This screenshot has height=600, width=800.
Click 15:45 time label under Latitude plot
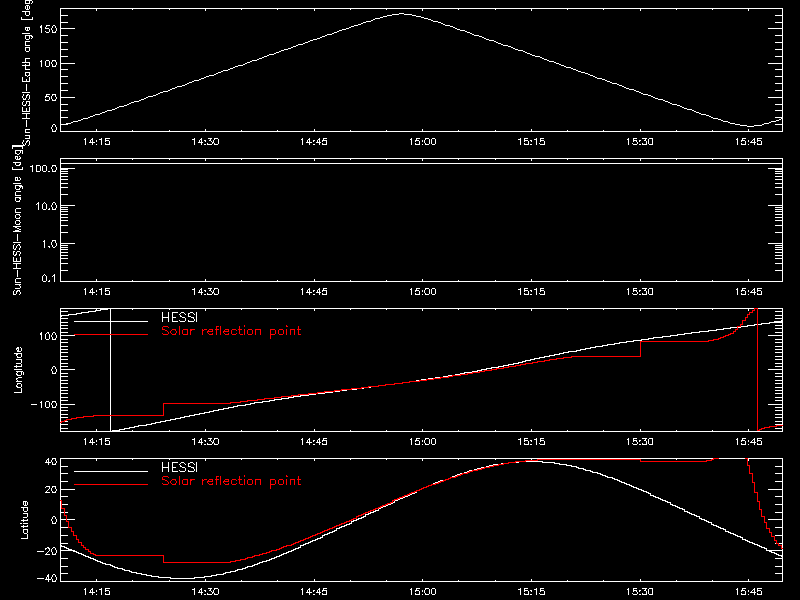[748, 591]
